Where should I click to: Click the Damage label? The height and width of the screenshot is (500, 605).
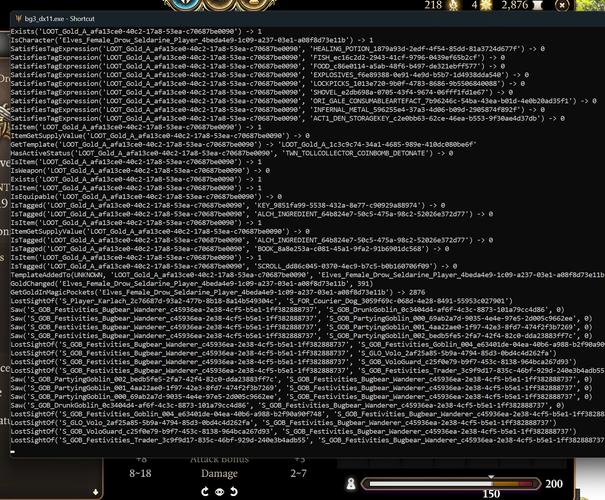(219, 473)
